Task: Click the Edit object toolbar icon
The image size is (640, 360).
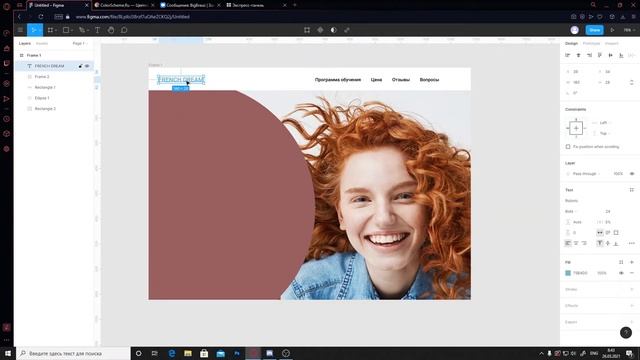Action: click(307, 30)
